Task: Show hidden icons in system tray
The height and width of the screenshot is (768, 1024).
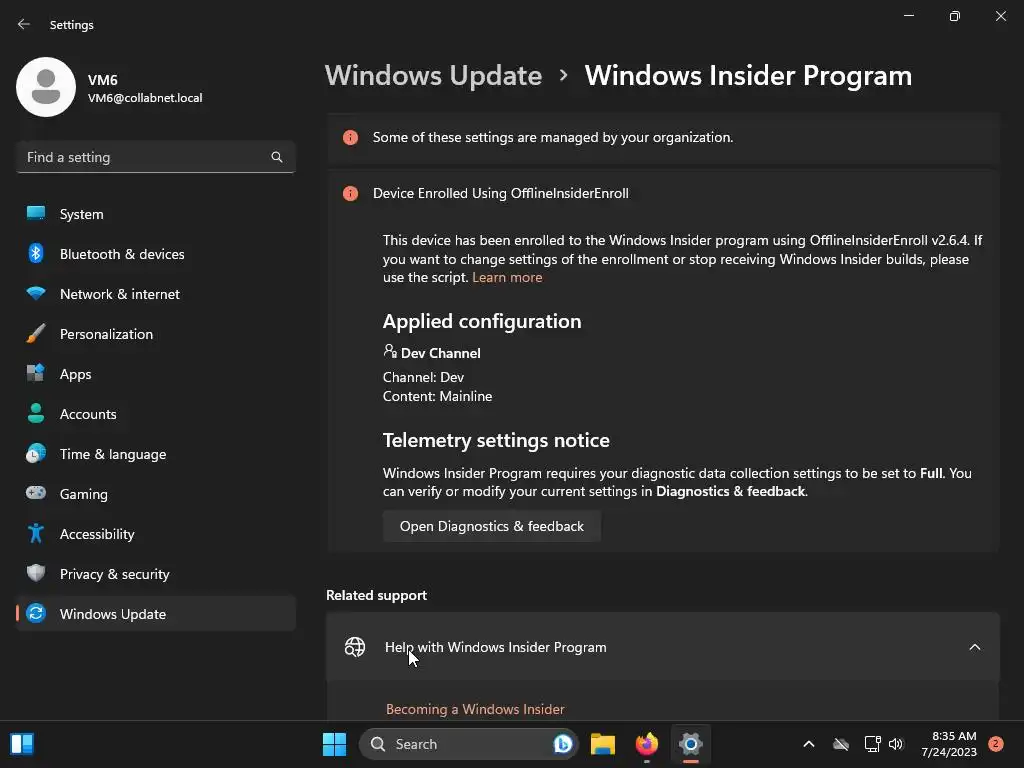Action: [808, 744]
